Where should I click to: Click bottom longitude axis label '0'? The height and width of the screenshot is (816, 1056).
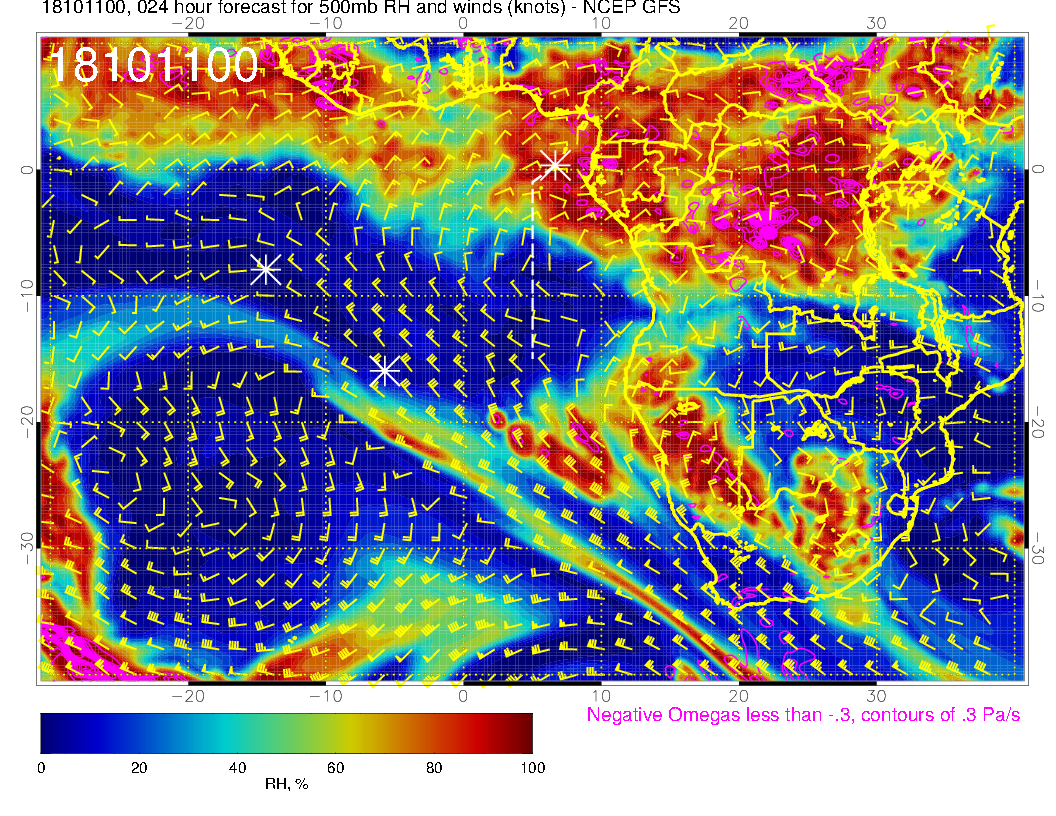coord(463,696)
